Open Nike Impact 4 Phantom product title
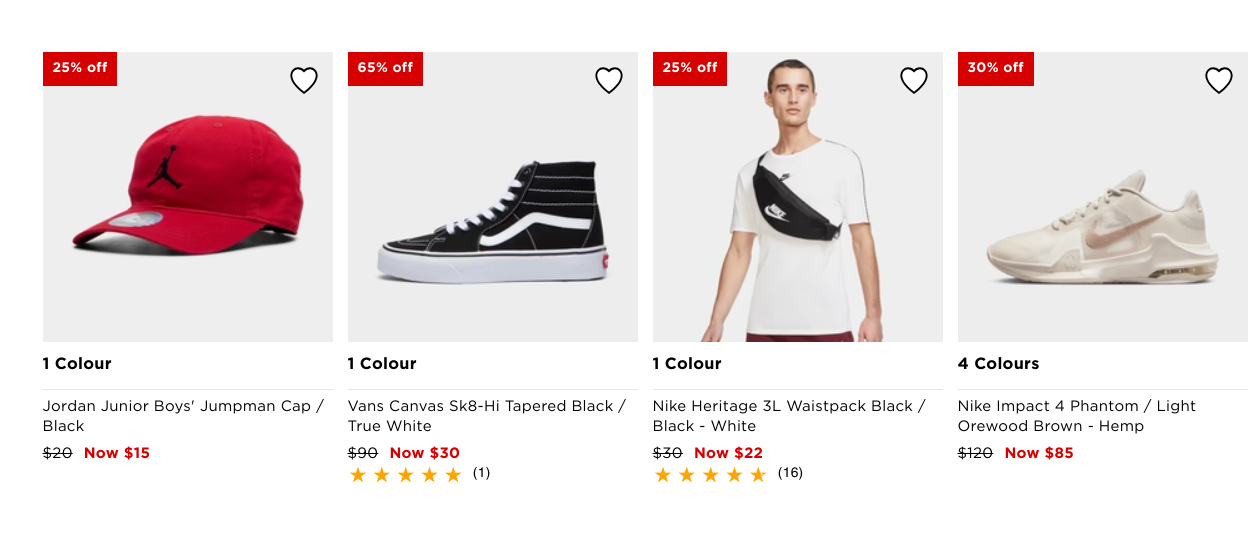The height and width of the screenshot is (537, 1257). (x=1077, y=416)
